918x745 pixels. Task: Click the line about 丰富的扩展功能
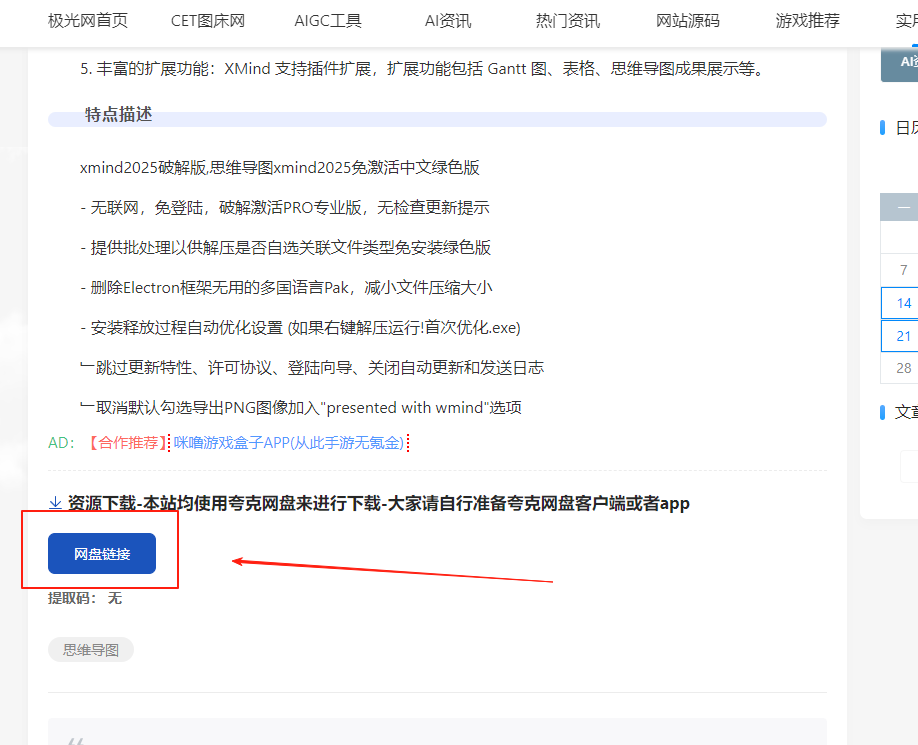[423, 69]
